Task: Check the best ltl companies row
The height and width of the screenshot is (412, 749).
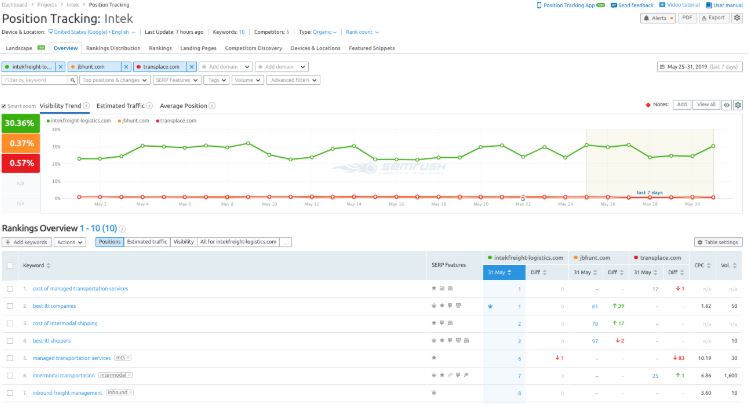Action: coord(10,306)
